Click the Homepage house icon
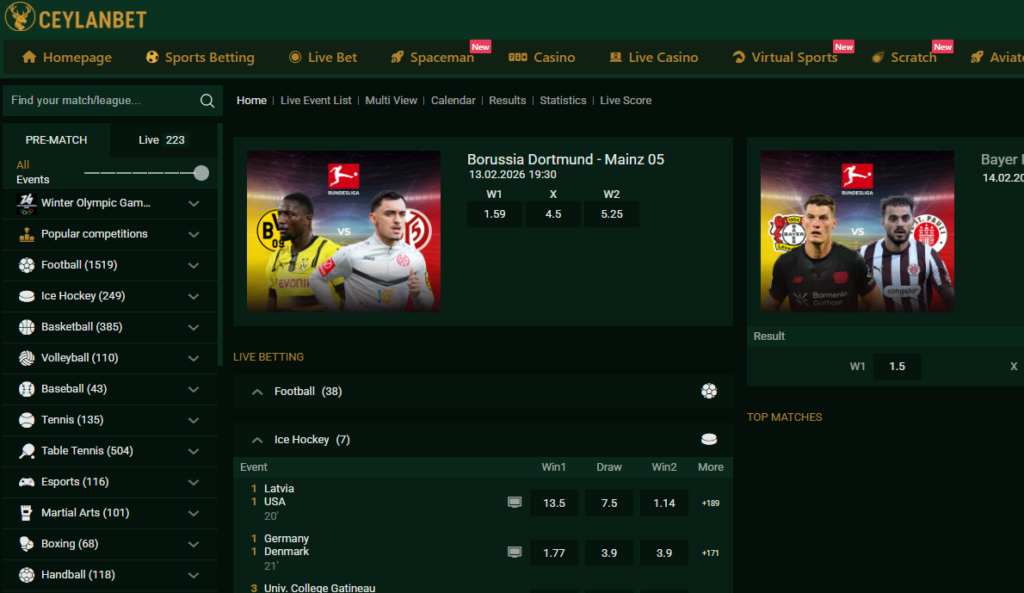 point(29,57)
